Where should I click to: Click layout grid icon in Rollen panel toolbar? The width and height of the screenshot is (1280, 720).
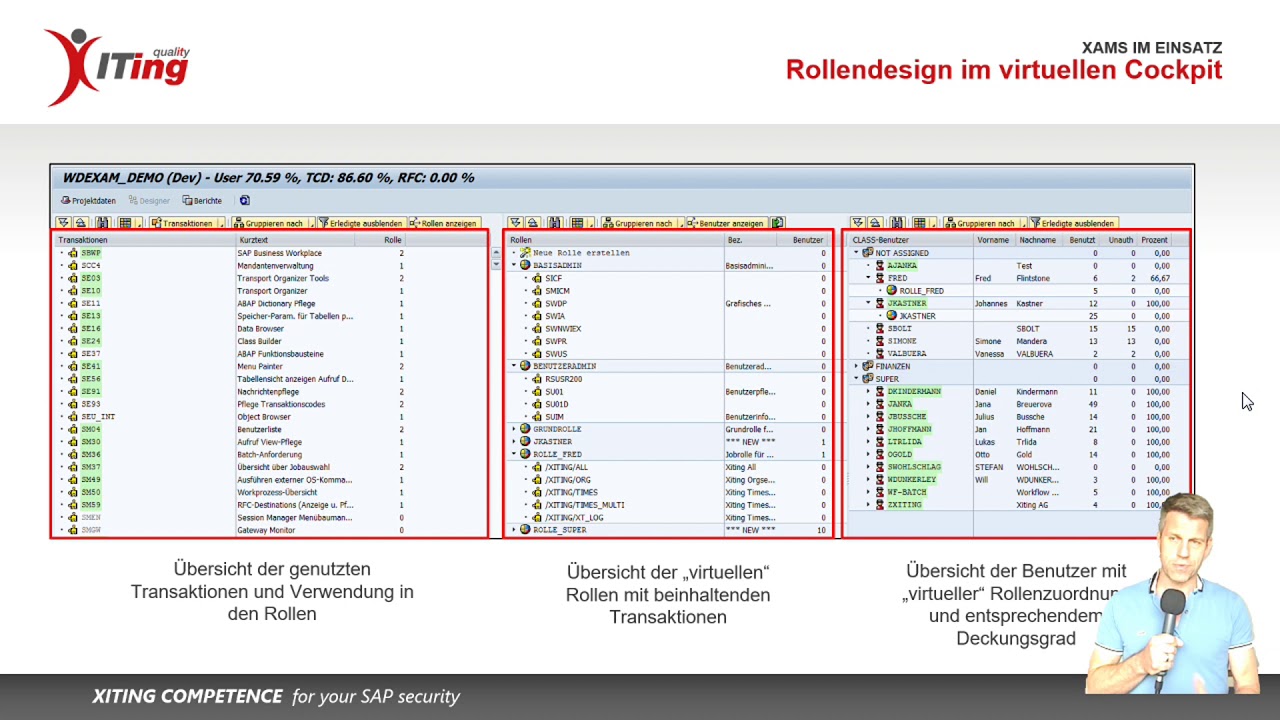pos(577,223)
